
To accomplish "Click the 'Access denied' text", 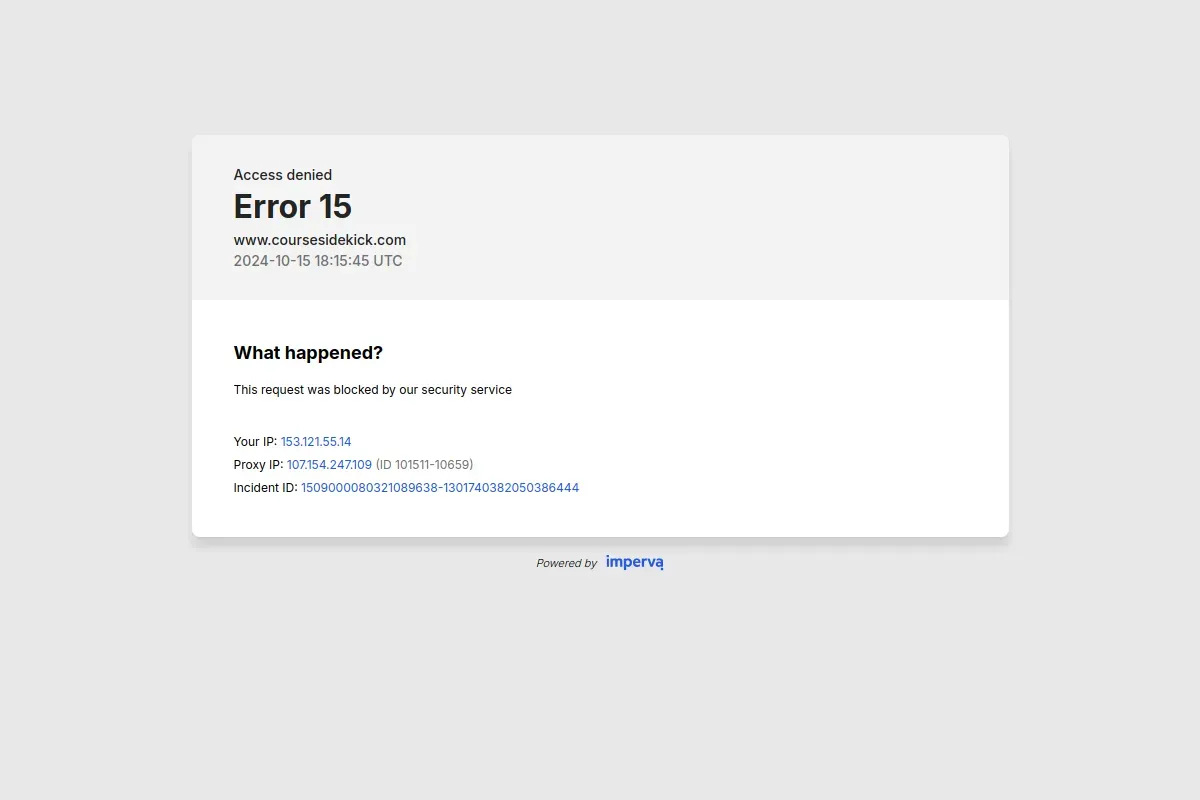I will pos(283,175).
